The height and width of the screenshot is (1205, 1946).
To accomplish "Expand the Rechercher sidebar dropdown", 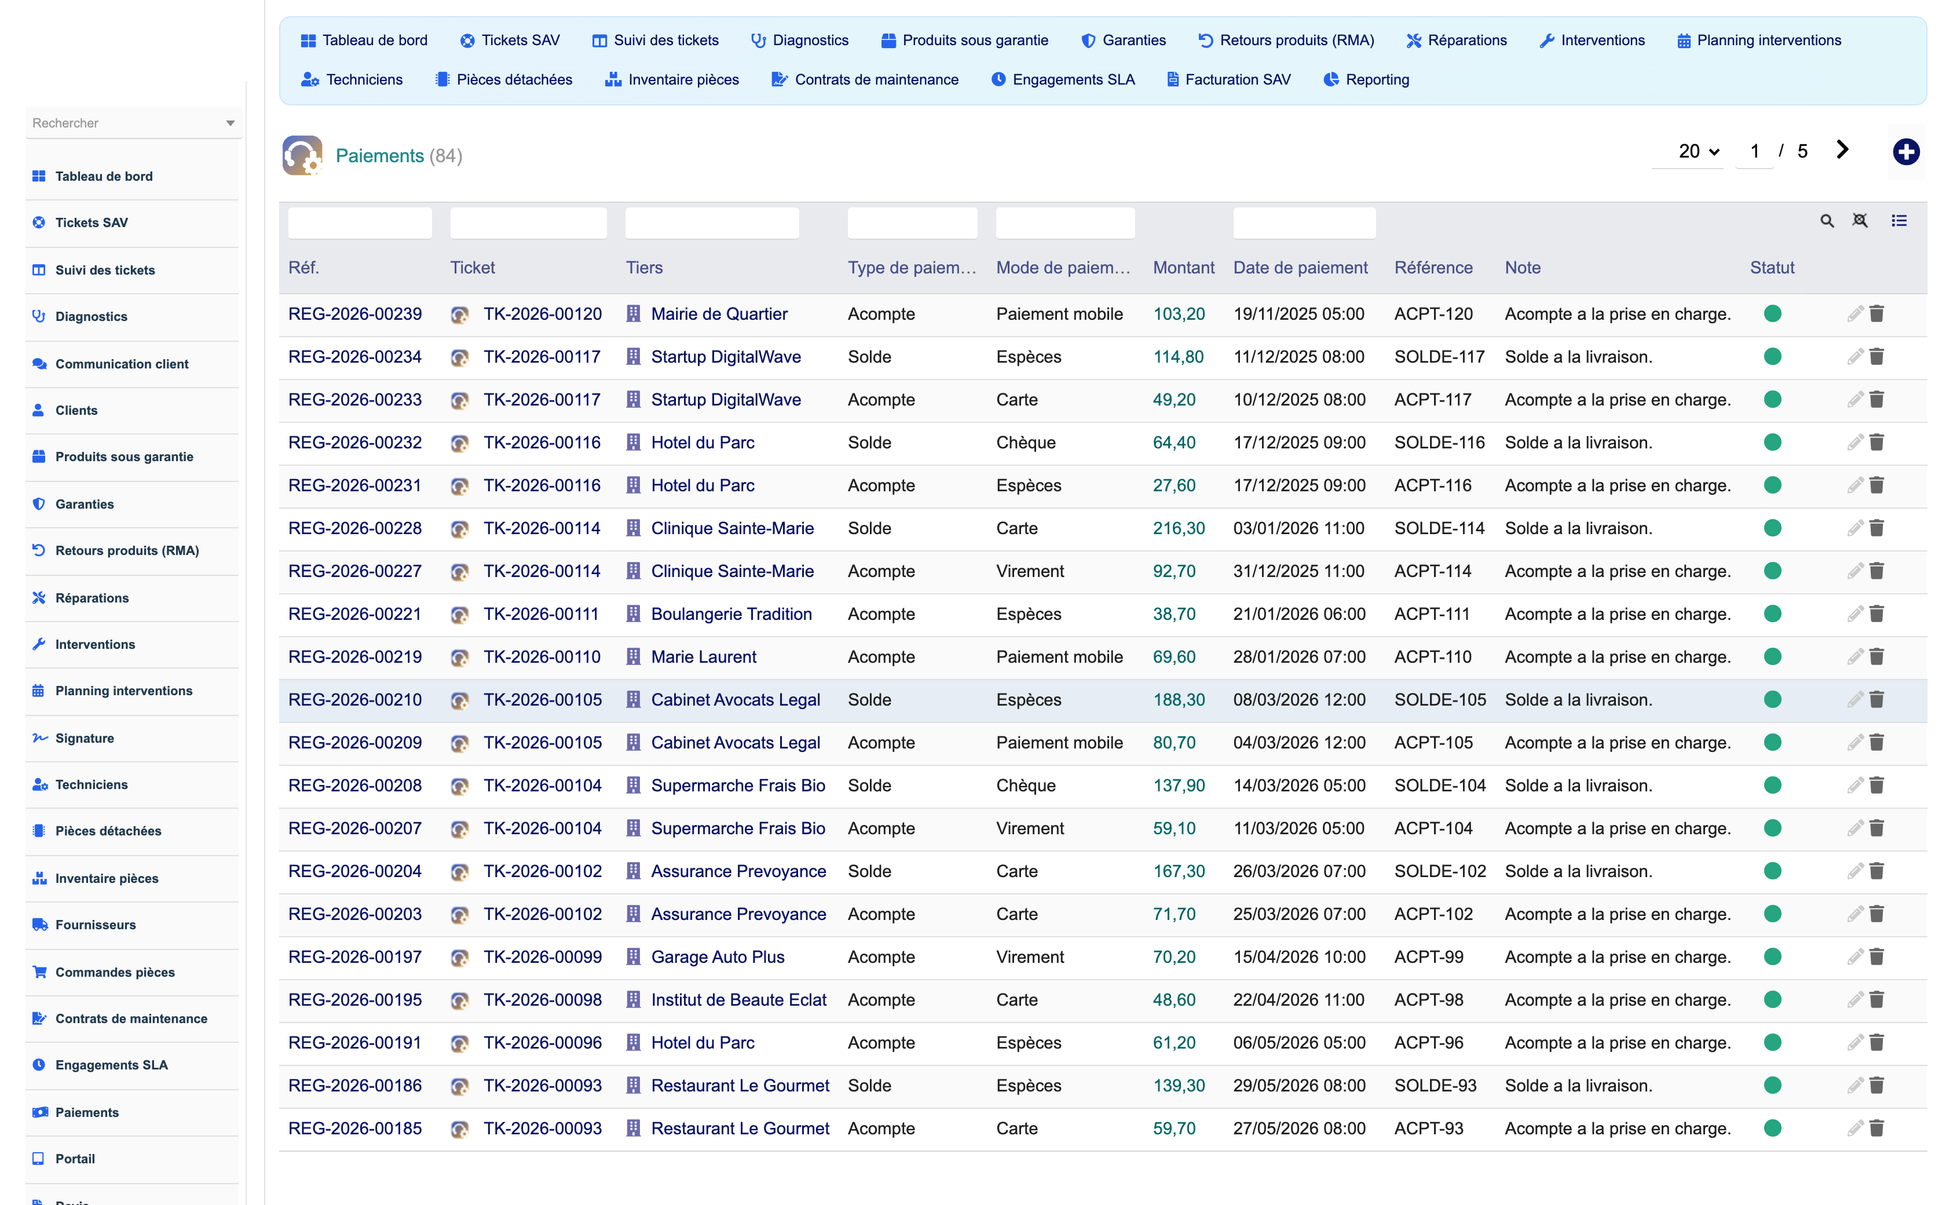I will click(x=230, y=123).
